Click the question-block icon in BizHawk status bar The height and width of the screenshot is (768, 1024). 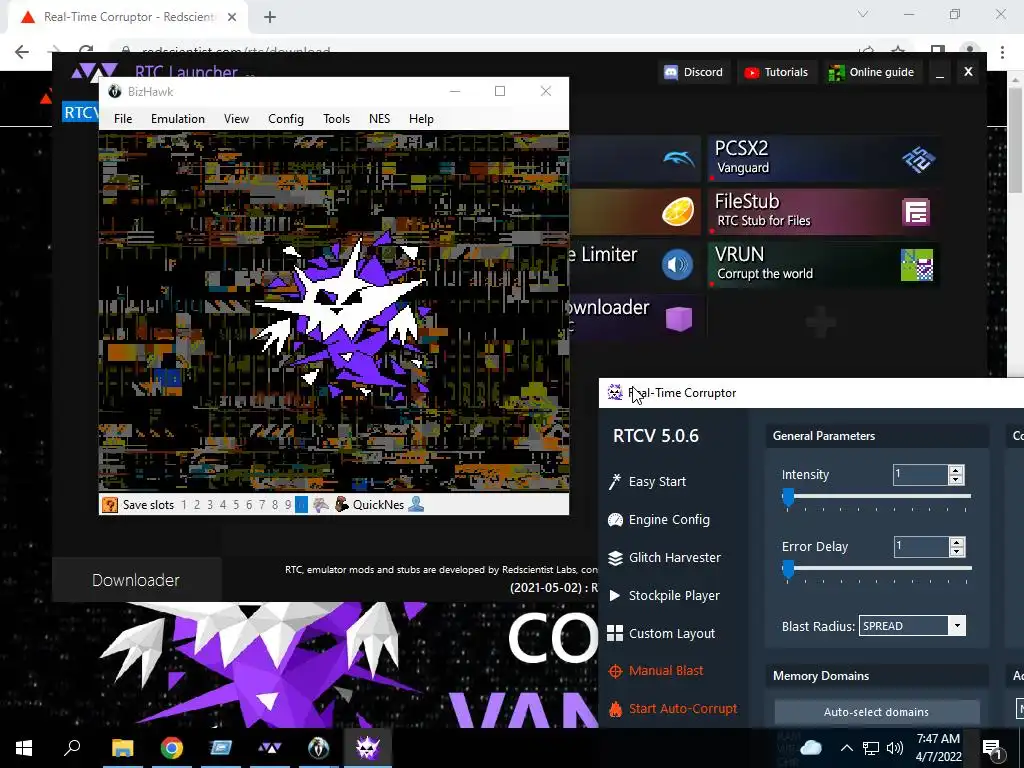coord(110,505)
